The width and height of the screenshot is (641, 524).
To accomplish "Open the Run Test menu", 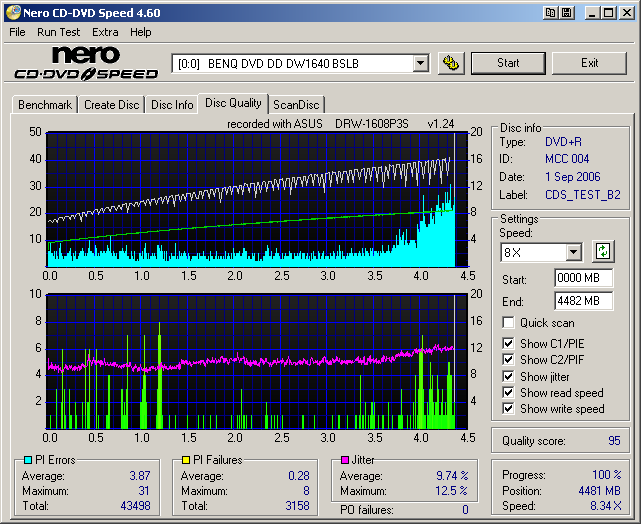I will pos(59,32).
